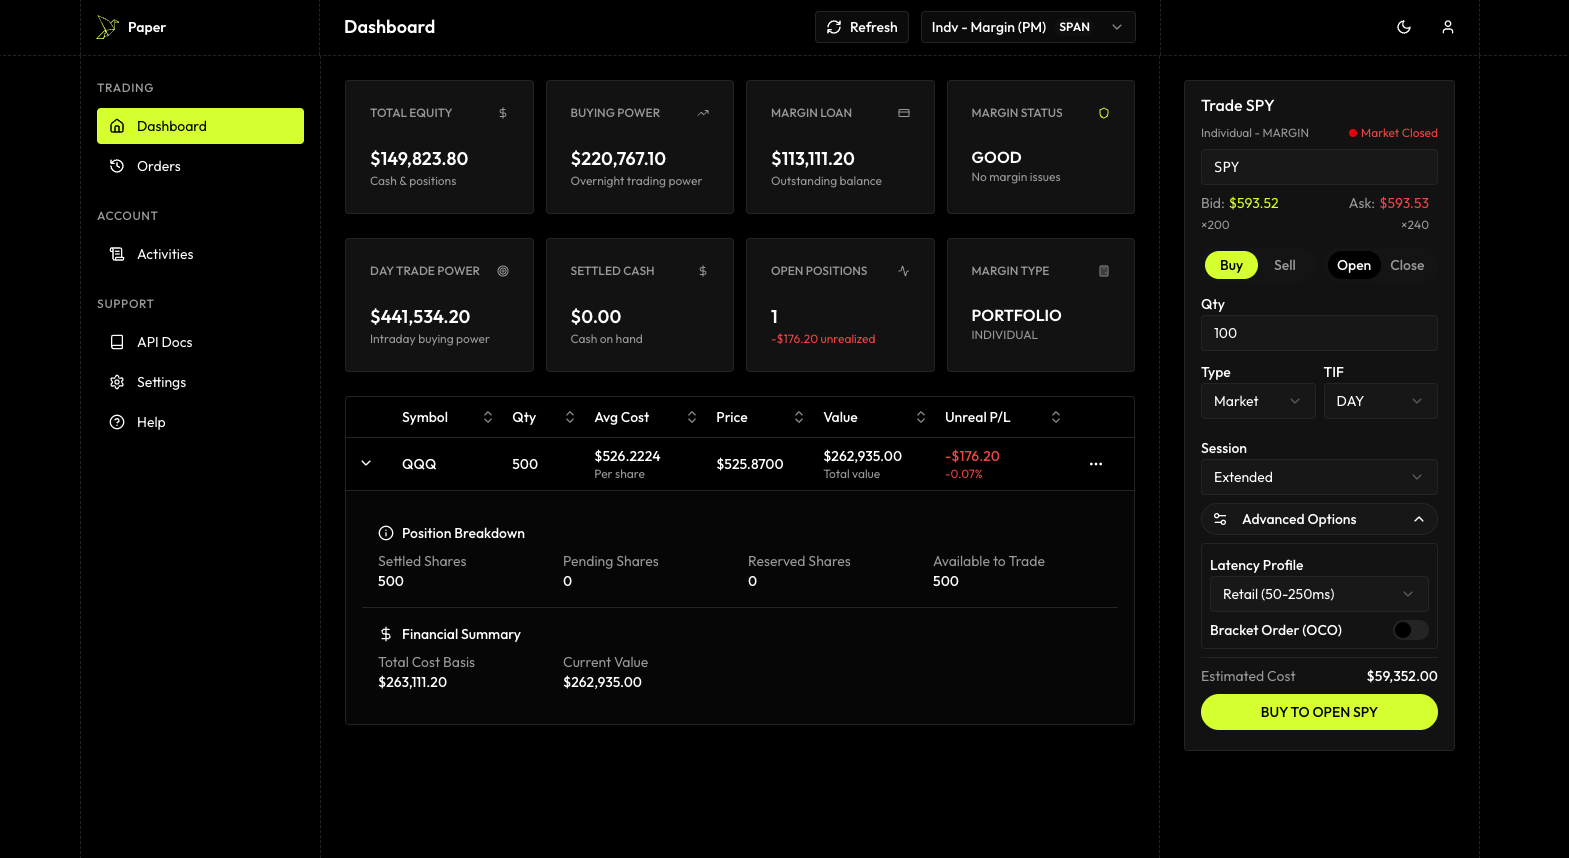Select the Open position option
The height and width of the screenshot is (858, 1569).
pyautogui.click(x=1354, y=265)
